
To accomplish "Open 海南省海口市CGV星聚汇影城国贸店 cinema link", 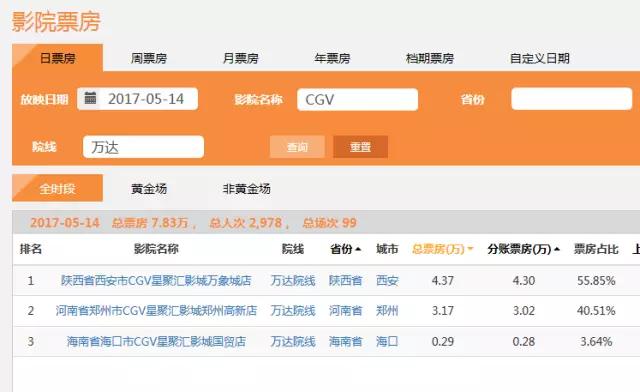I will [156, 341].
